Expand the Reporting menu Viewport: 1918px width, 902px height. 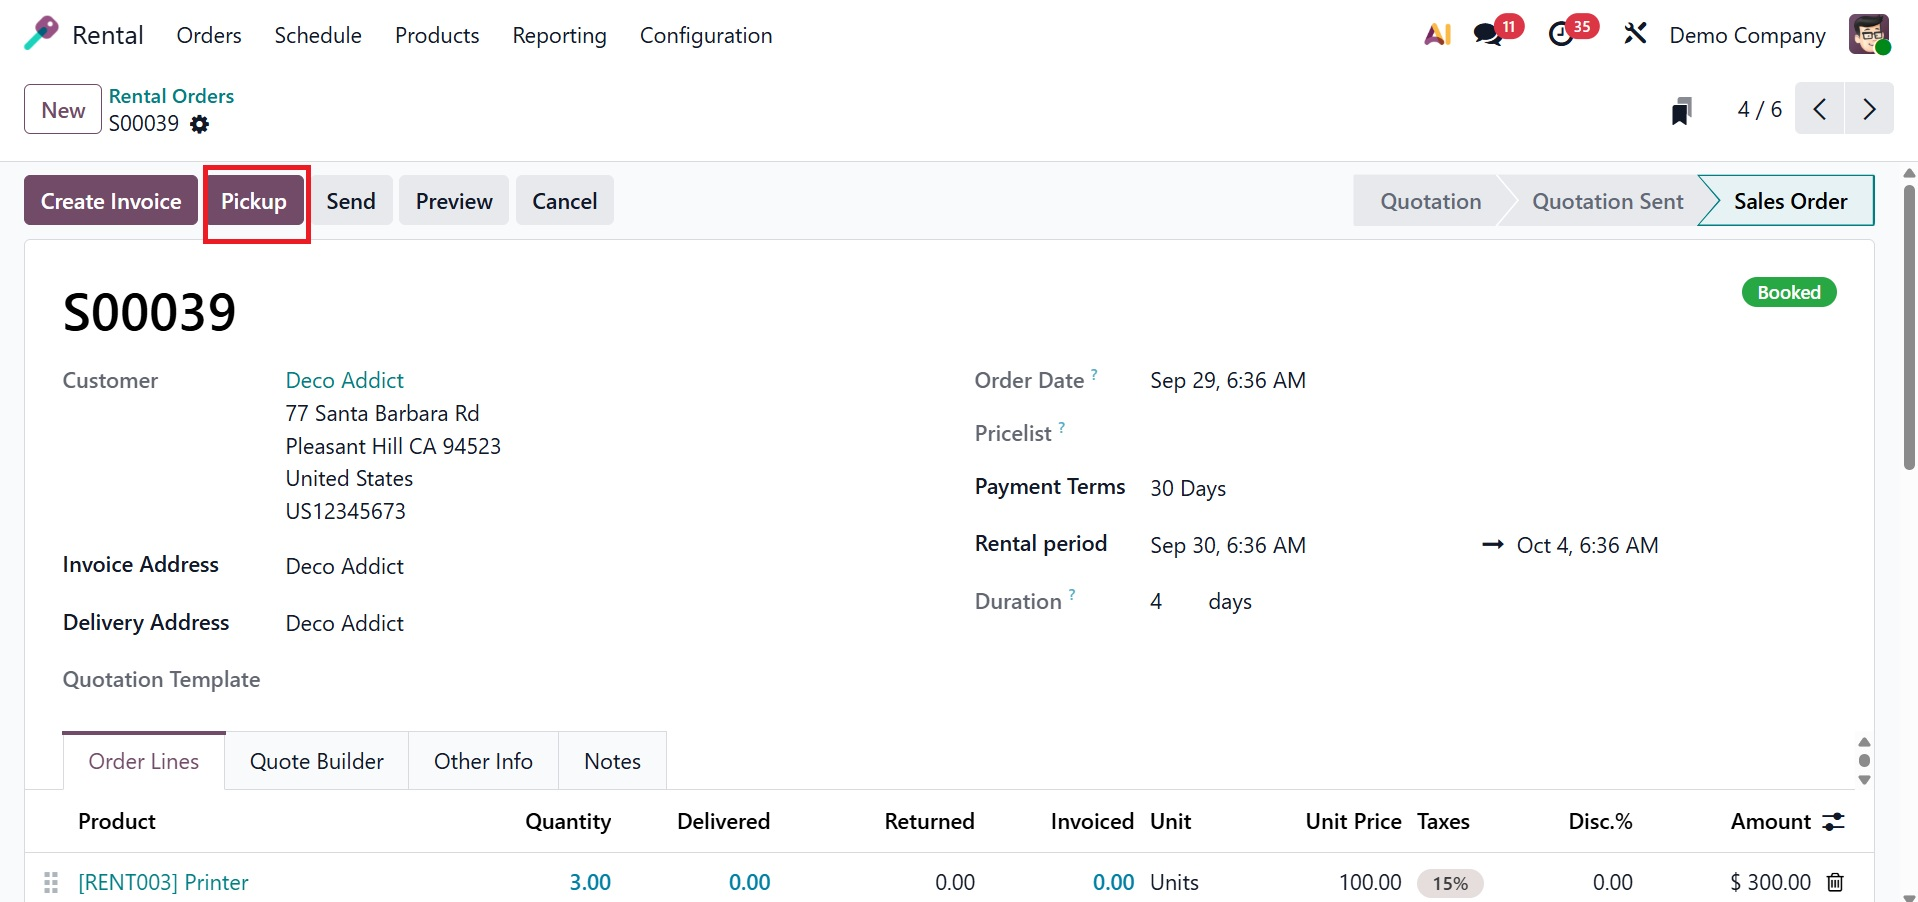point(559,35)
